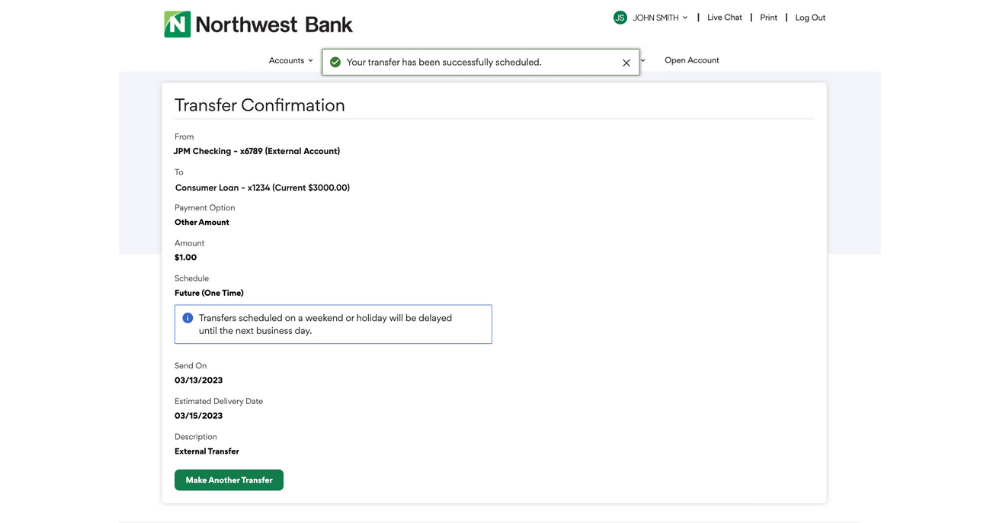The image size is (1000, 523).
Task: Log out of the banking session
Action: pyautogui.click(x=810, y=17)
